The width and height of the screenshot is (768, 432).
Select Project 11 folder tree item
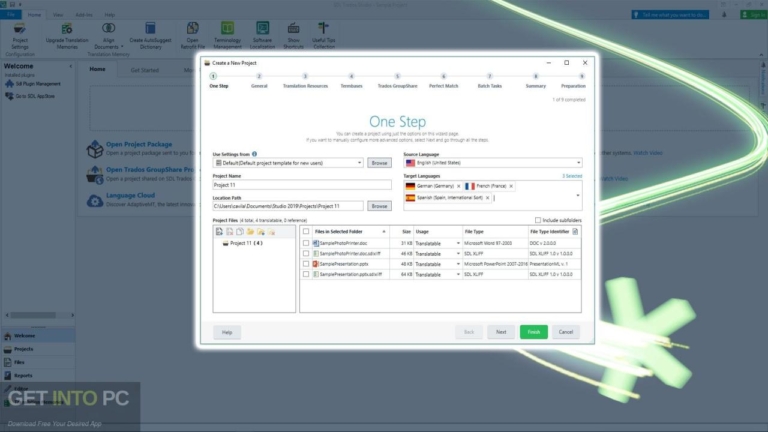point(242,243)
